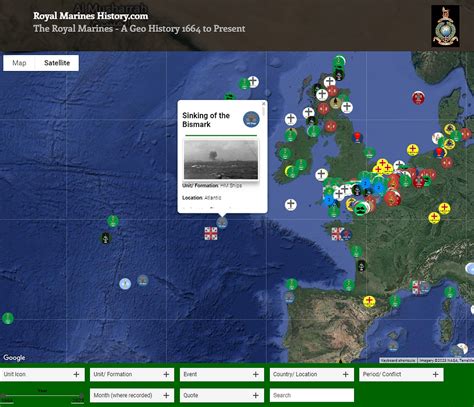Click the round unit badge in the Bismark popup
The width and height of the screenshot is (474, 407).
(251, 119)
